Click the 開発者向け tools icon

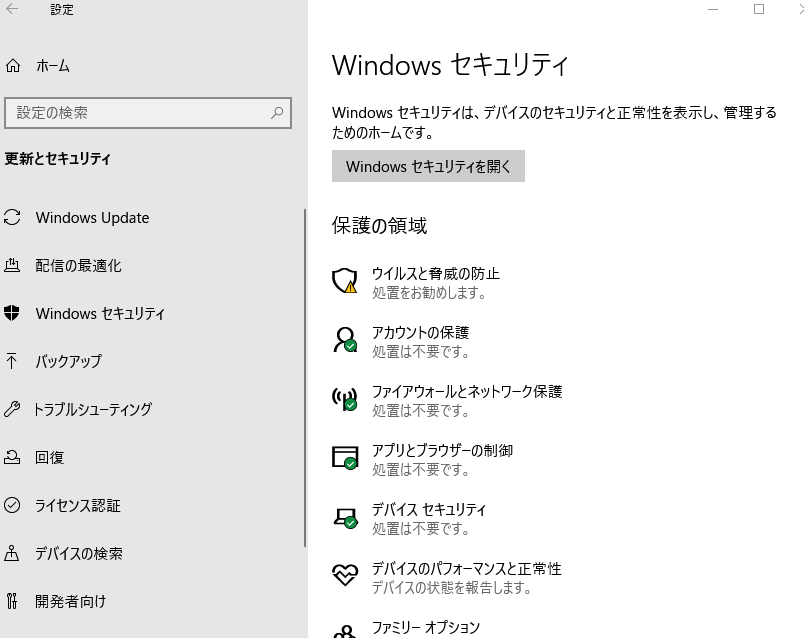pyautogui.click(x=12, y=601)
